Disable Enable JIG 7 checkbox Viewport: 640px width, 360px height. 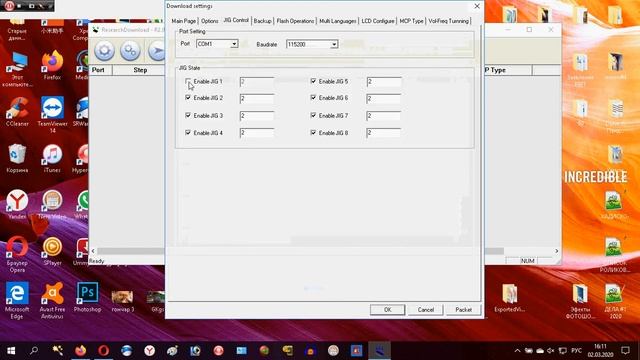(x=313, y=115)
